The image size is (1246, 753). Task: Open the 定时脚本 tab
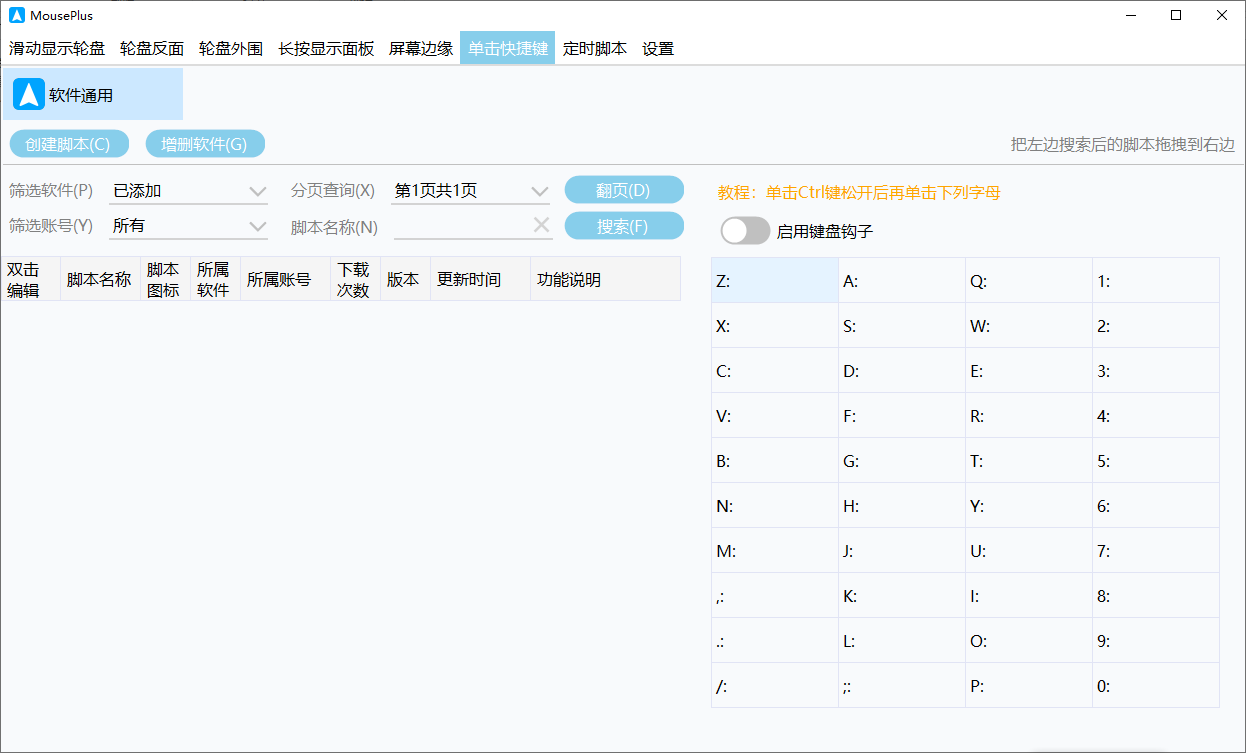(x=595, y=48)
